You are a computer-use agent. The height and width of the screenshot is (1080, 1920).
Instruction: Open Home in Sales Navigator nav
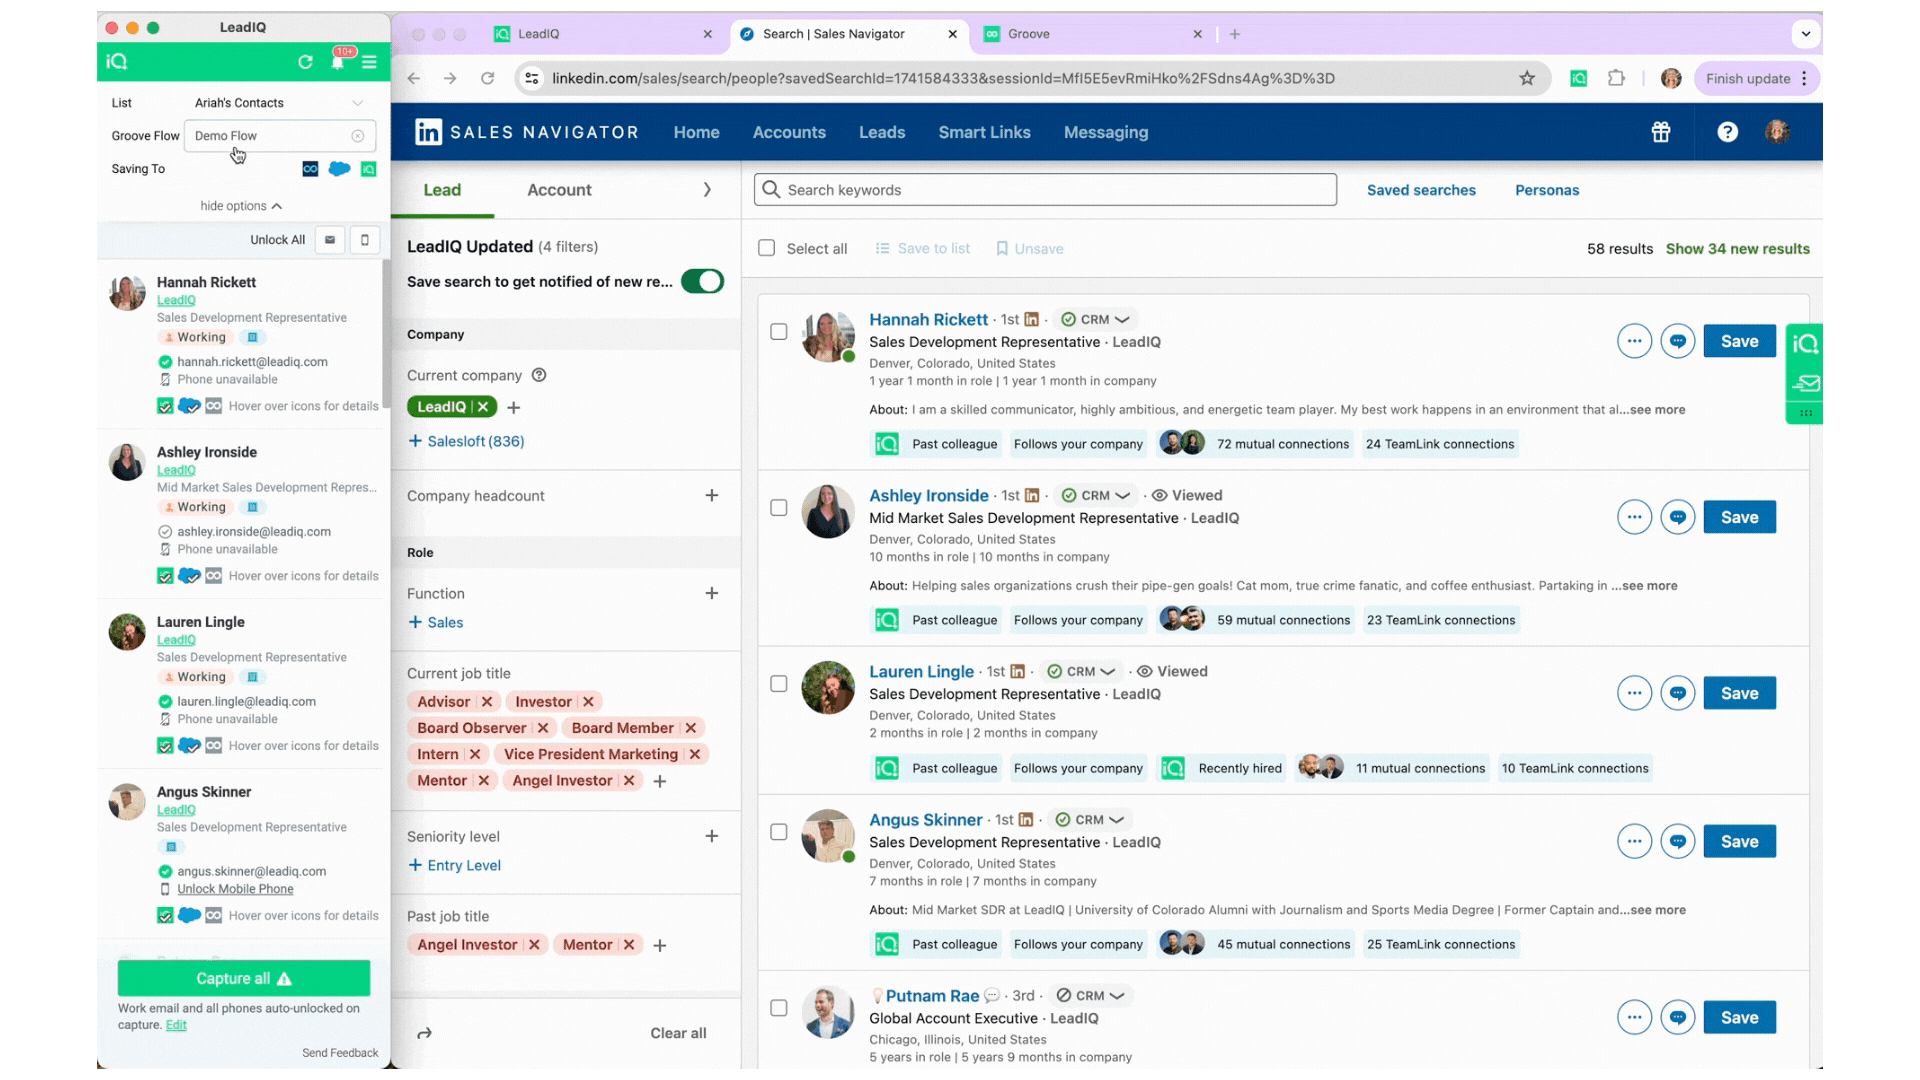click(x=696, y=132)
